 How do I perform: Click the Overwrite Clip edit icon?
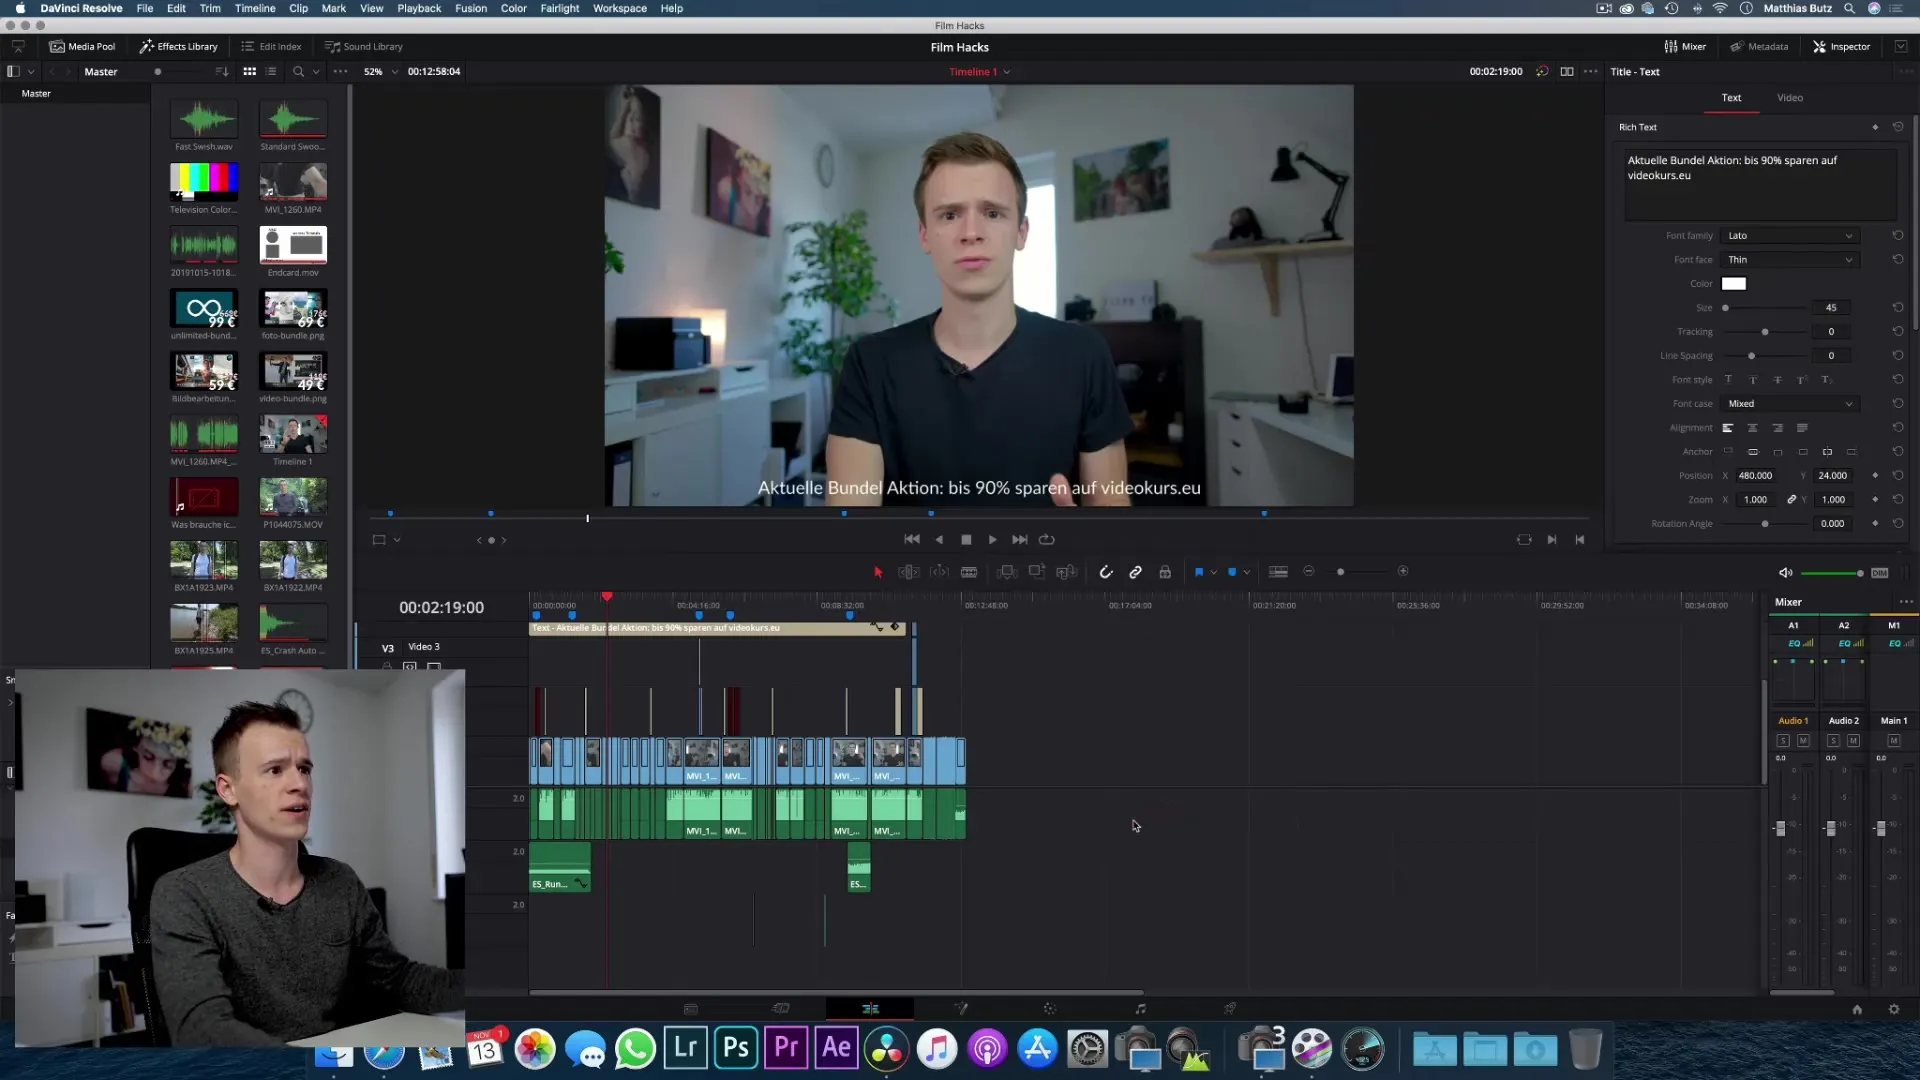pyautogui.click(x=1037, y=572)
